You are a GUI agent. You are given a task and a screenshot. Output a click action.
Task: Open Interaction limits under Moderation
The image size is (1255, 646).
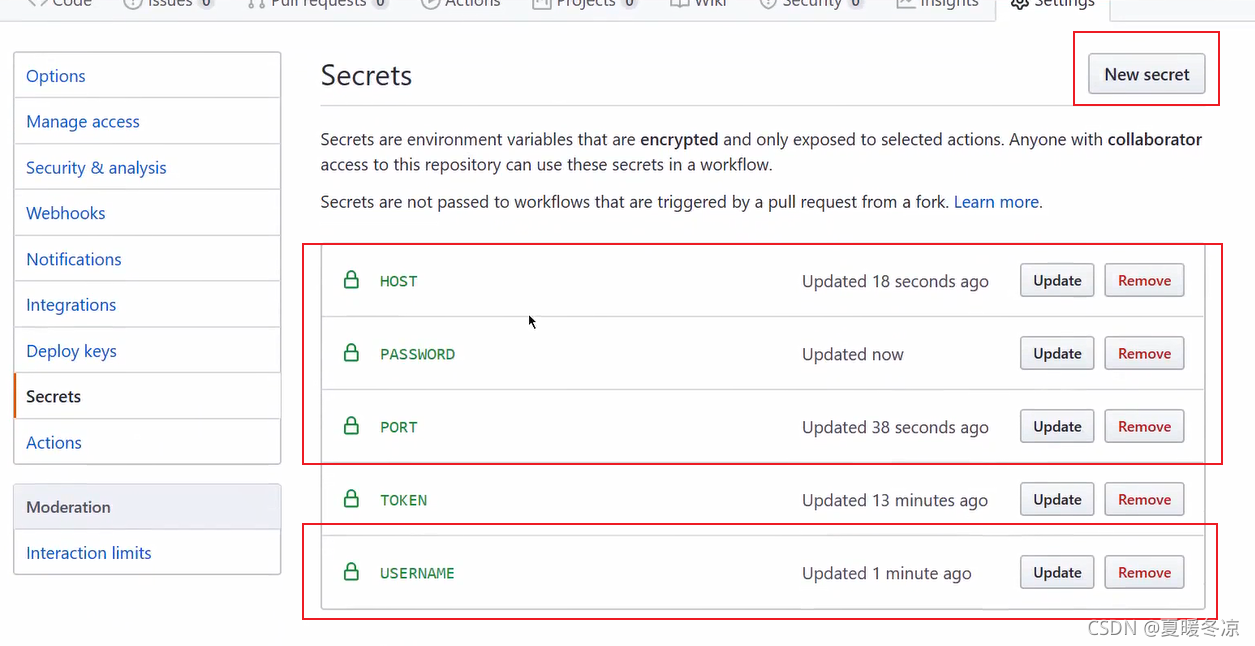click(x=147, y=553)
